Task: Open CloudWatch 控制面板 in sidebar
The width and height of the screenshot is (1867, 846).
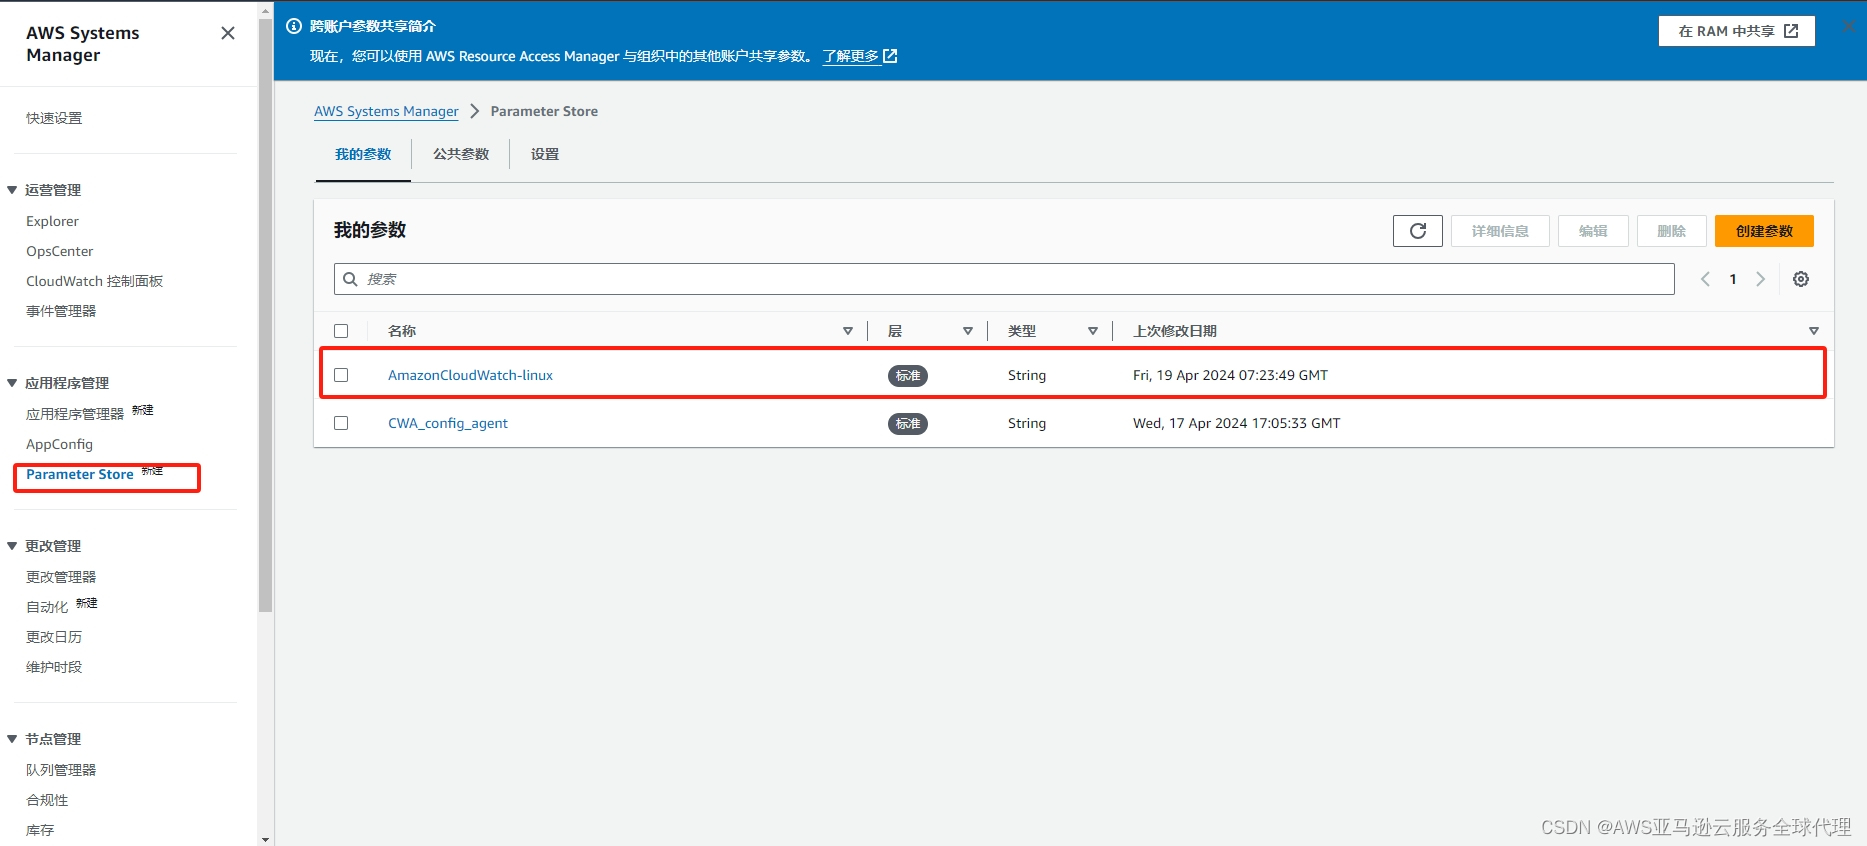Action: tap(94, 281)
